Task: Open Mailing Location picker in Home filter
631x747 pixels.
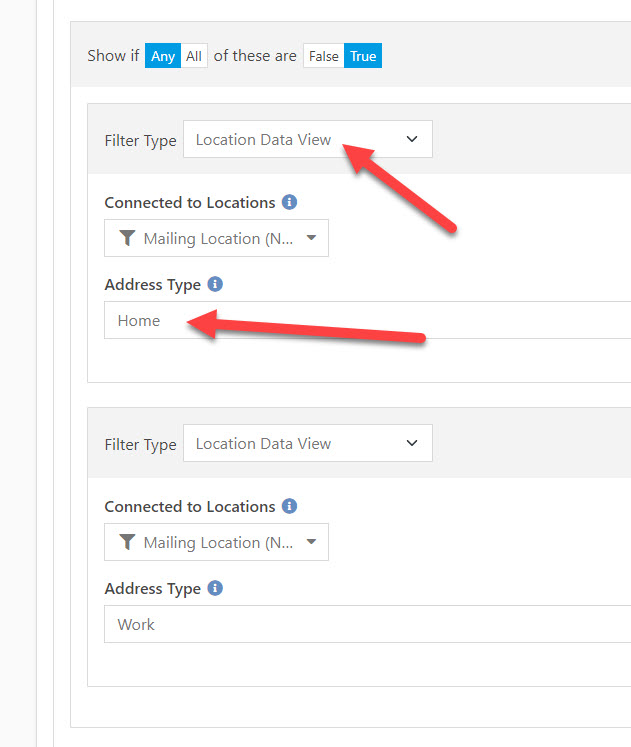Action: coord(216,238)
